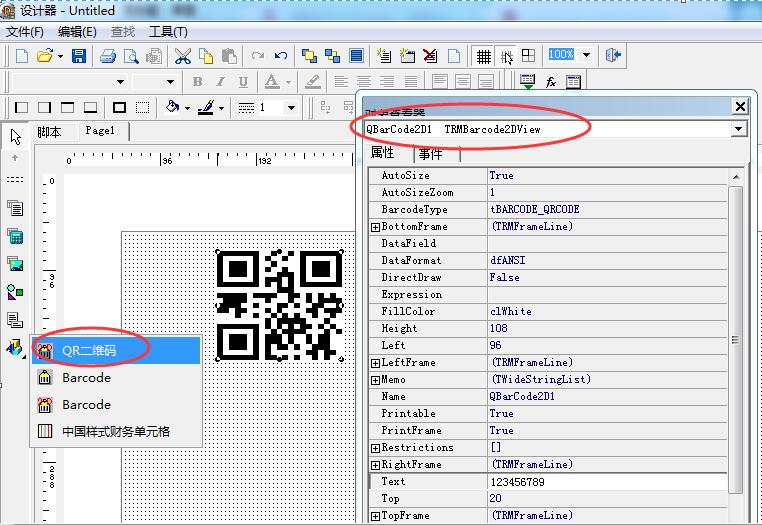762x525 pixels.
Task: Click the FillColor value clWhite
Action: 607,312
